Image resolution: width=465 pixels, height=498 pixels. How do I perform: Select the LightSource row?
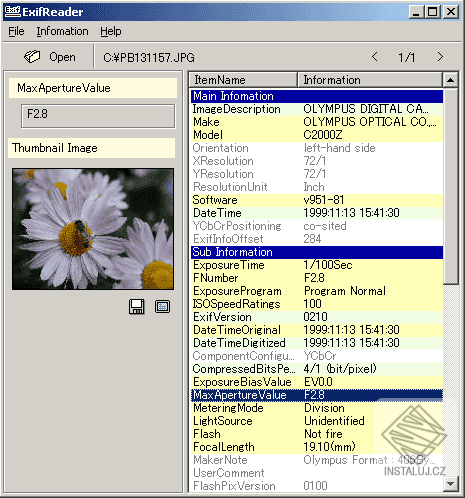pos(317,421)
